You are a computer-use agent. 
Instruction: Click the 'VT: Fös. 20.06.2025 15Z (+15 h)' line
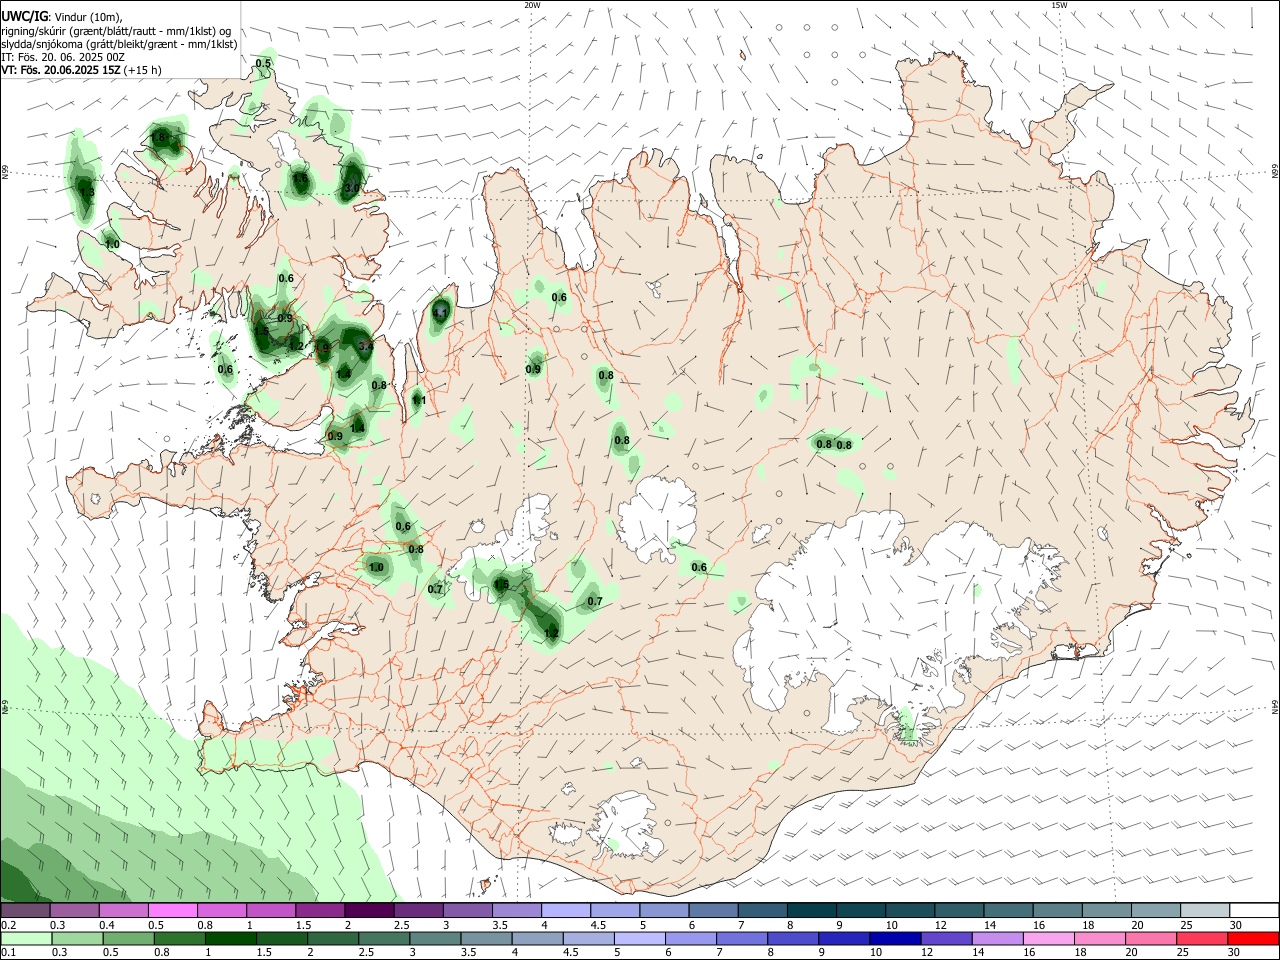tap(81, 70)
